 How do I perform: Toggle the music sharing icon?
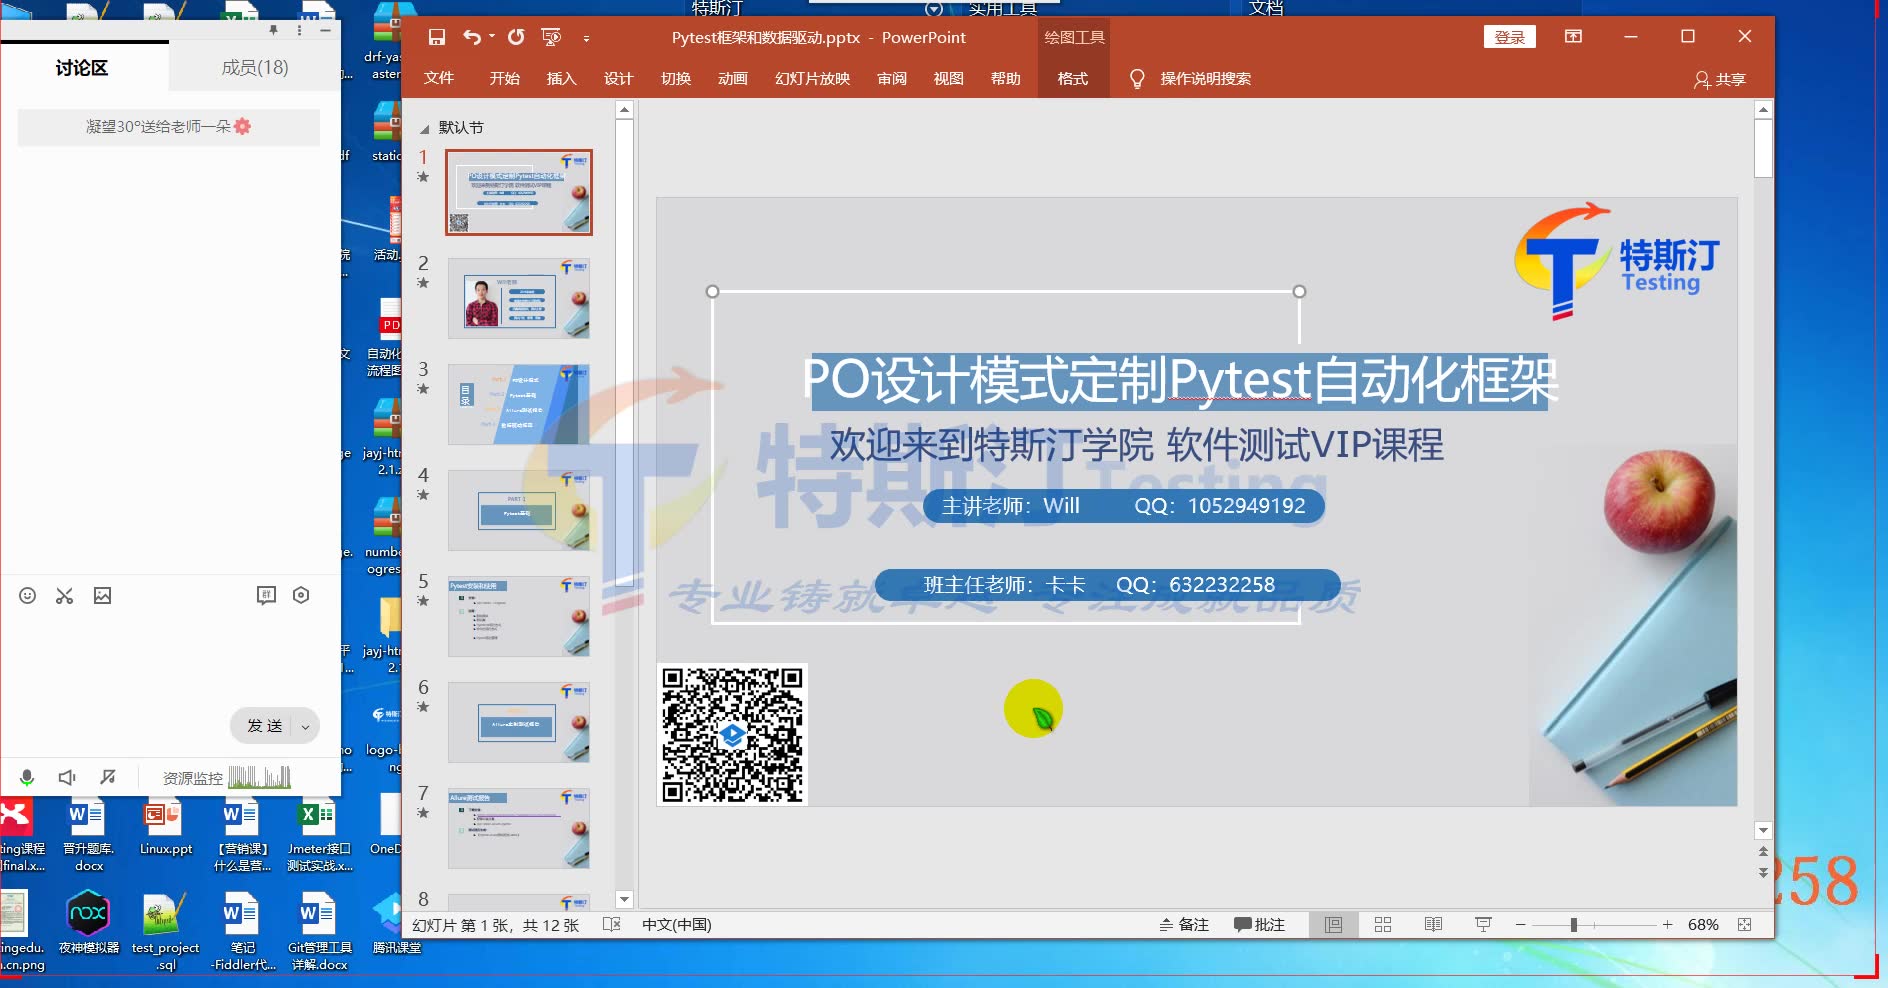[x=108, y=777]
